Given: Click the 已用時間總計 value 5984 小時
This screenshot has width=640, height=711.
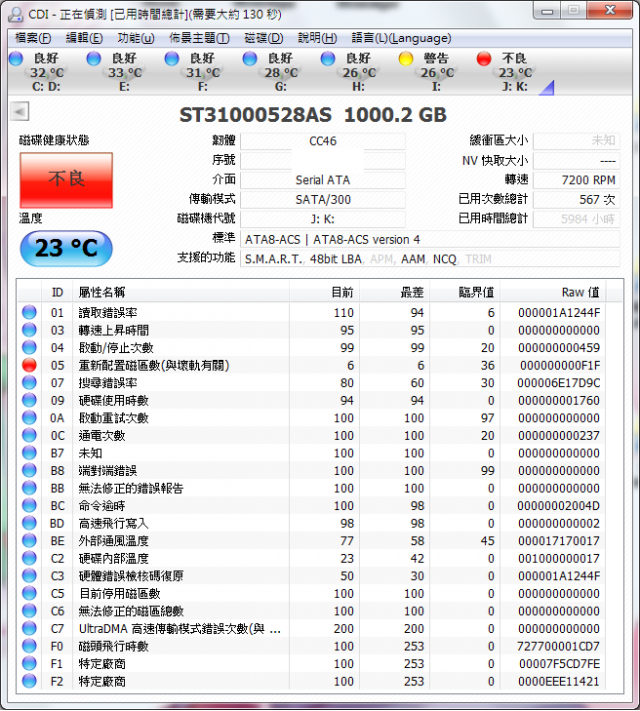Looking at the screenshot, I should [x=576, y=219].
